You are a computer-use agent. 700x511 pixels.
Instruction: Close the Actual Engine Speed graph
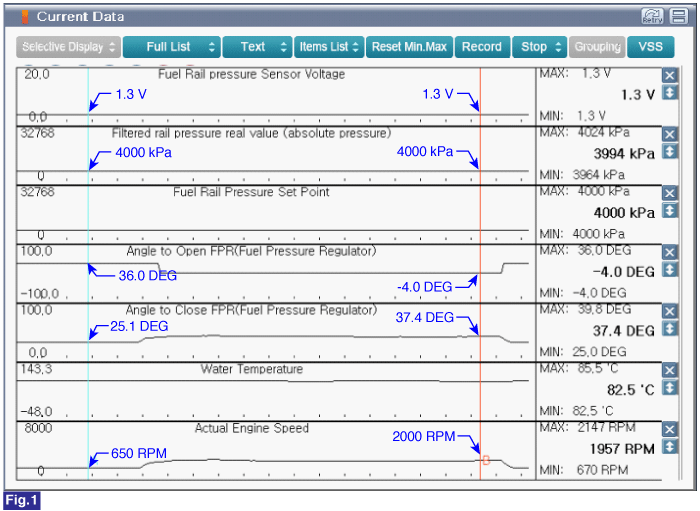[669, 429]
